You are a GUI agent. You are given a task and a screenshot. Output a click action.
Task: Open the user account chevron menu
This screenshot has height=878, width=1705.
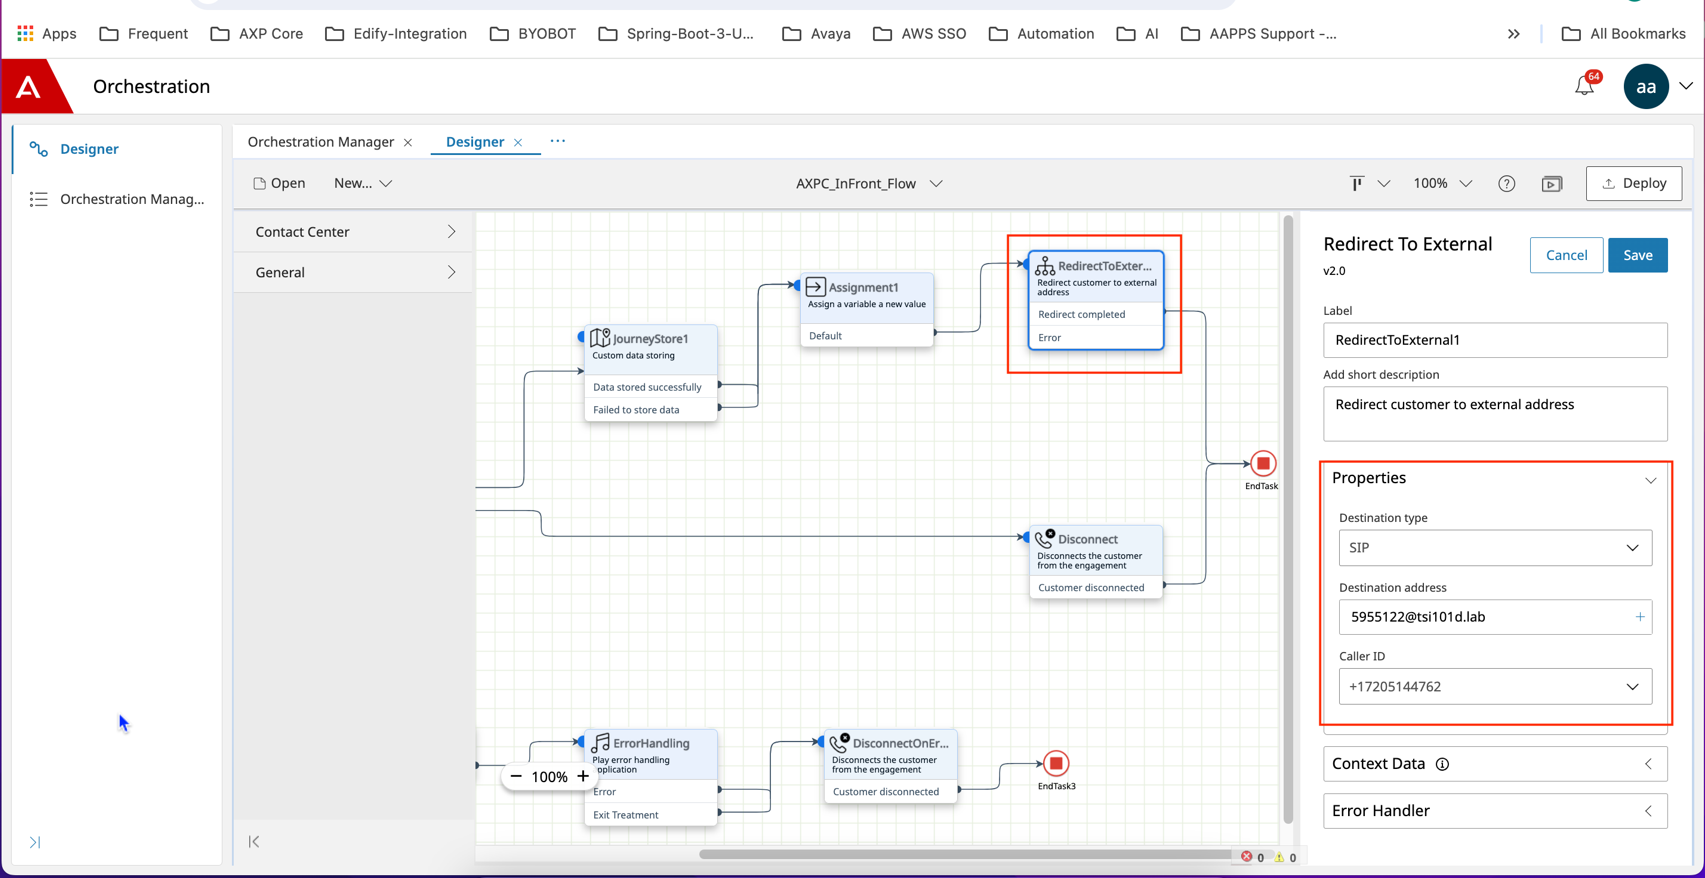pos(1686,87)
